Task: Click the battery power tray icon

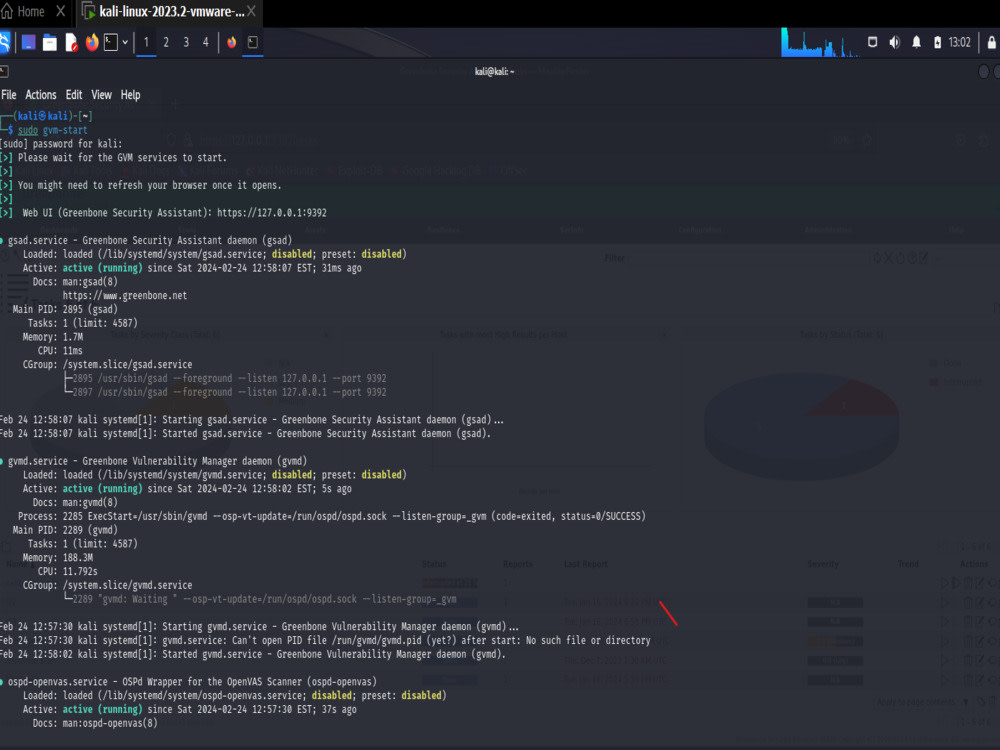Action: pyautogui.click(x=938, y=42)
